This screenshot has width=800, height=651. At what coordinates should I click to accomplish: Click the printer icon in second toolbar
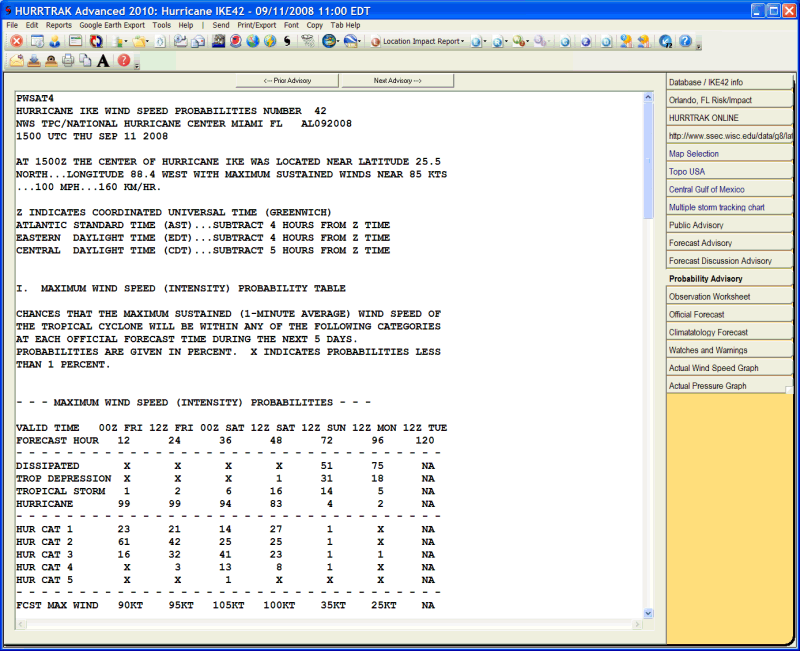(x=68, y=61)
